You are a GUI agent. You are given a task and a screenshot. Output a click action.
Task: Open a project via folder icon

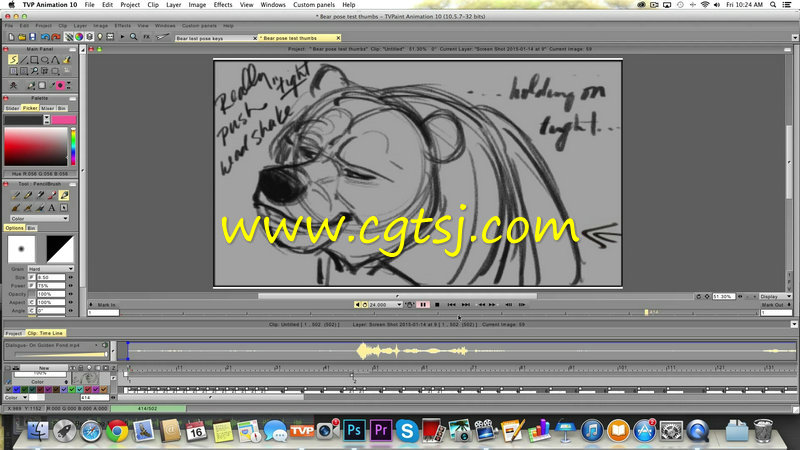(22, 37)
